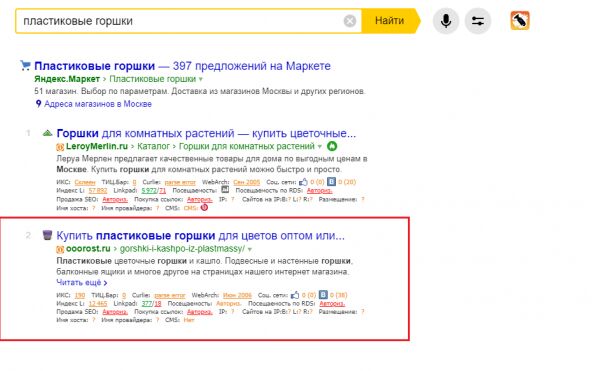Click the purple pot favicon of ooorost result
600x371 pixels.
click(47, 235)
